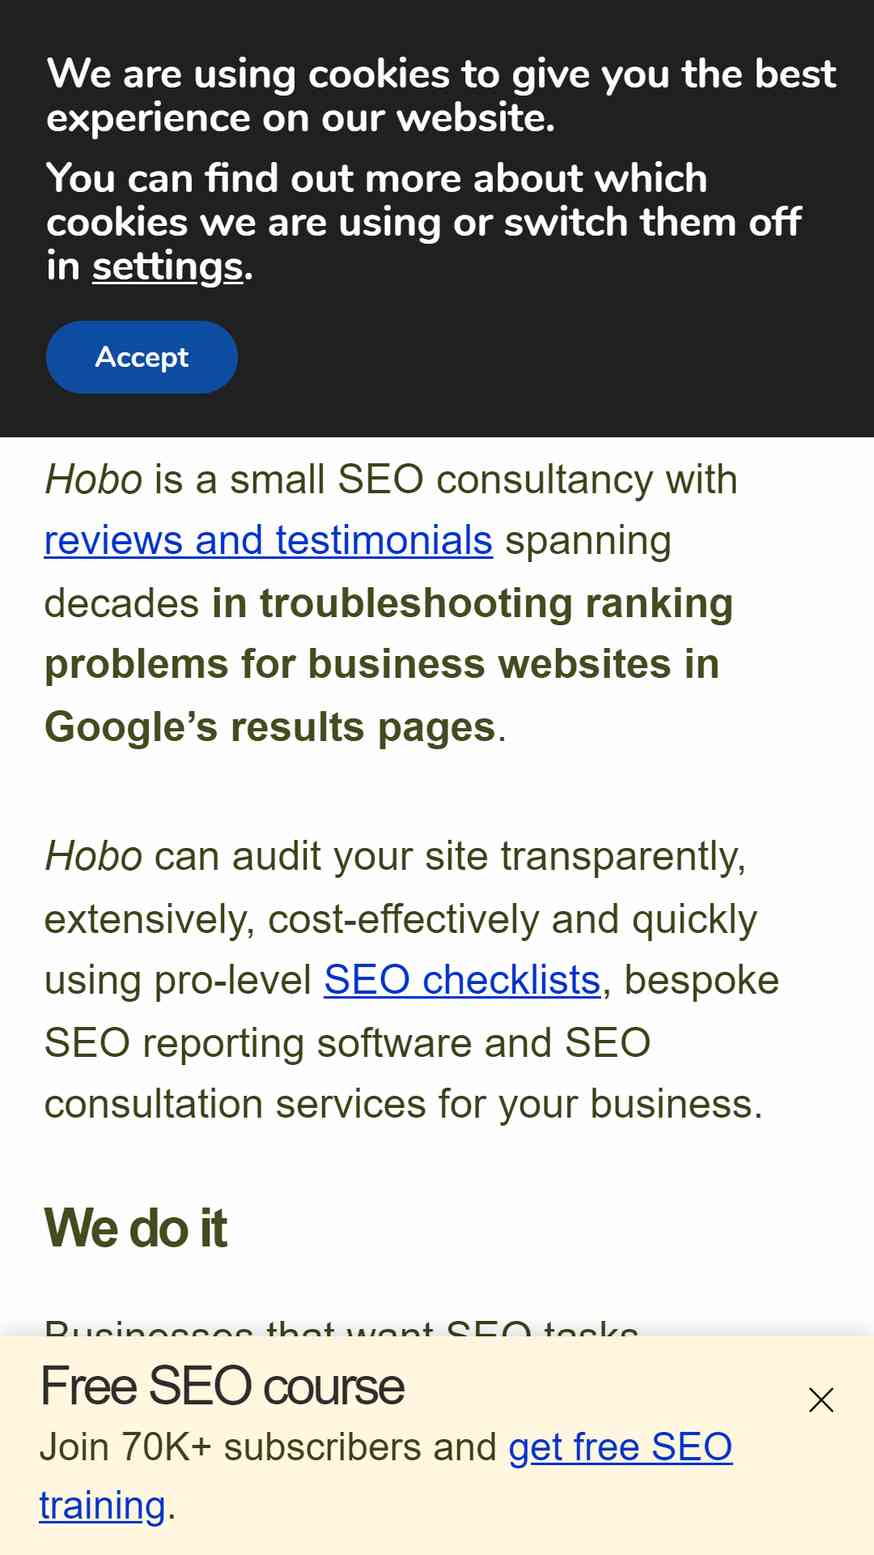Click the We do it heading
This screenshot has width=874, height=1555.
click(x=135, y=1227)
